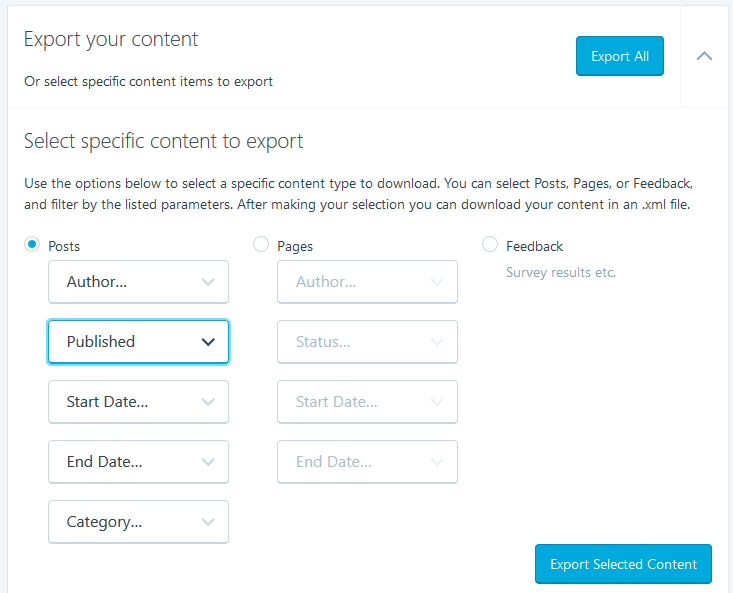The width and height of the screenshot is (733, 593).
Task: Open the Posts Author dropdown
Action: click(x=138, y=282)
